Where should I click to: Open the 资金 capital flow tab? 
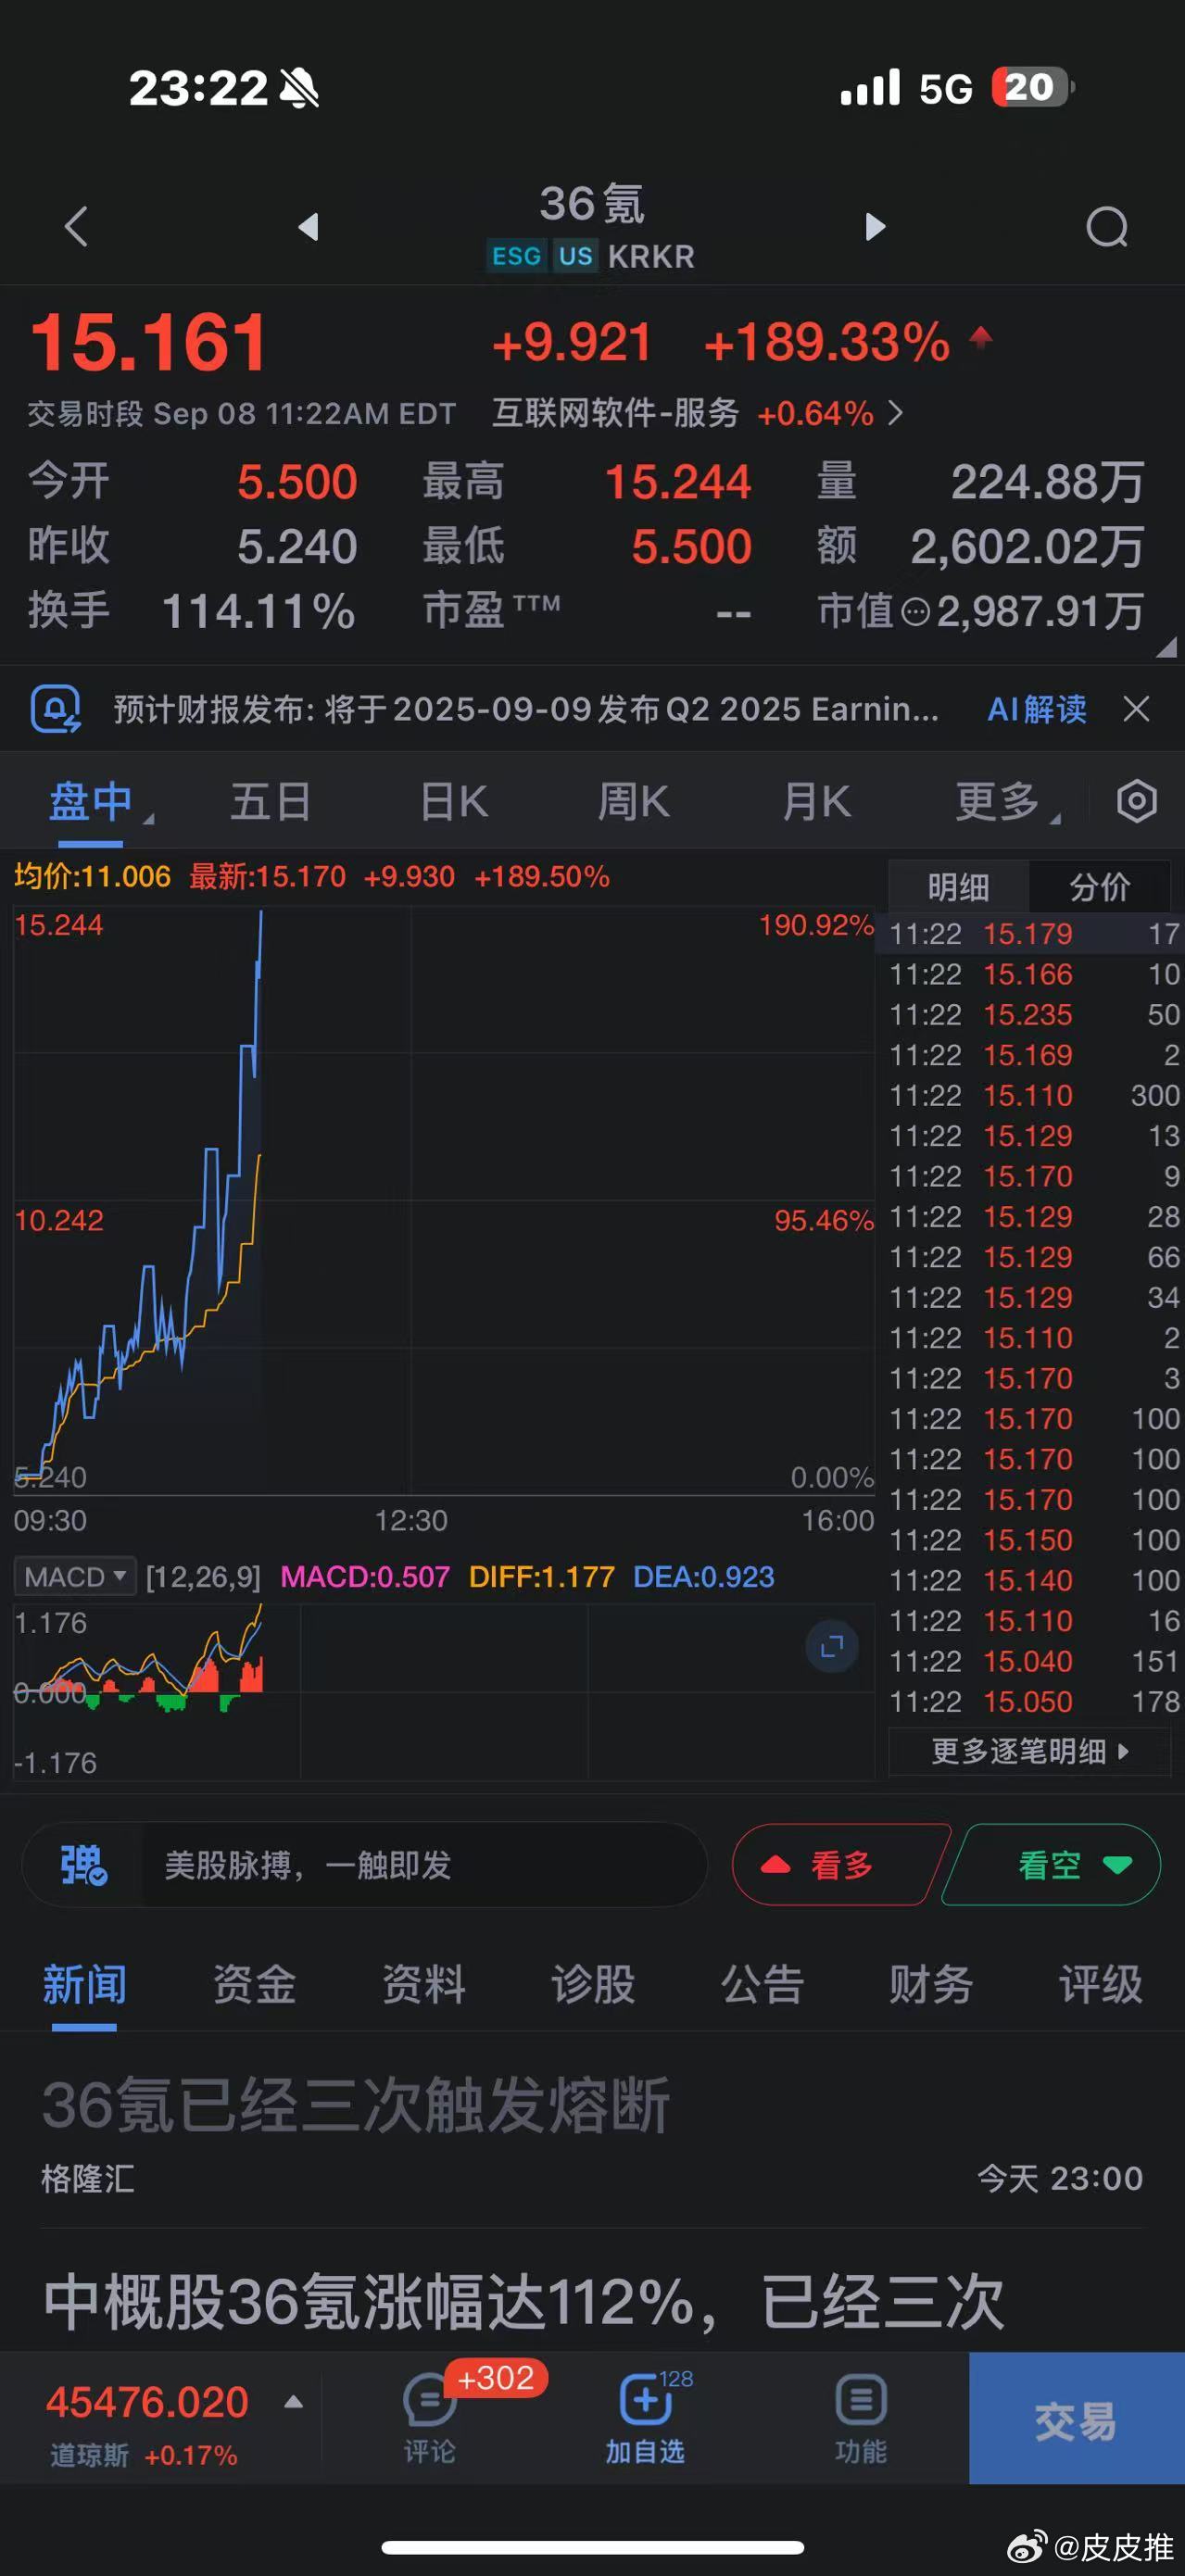click(x=254, y=1984)
